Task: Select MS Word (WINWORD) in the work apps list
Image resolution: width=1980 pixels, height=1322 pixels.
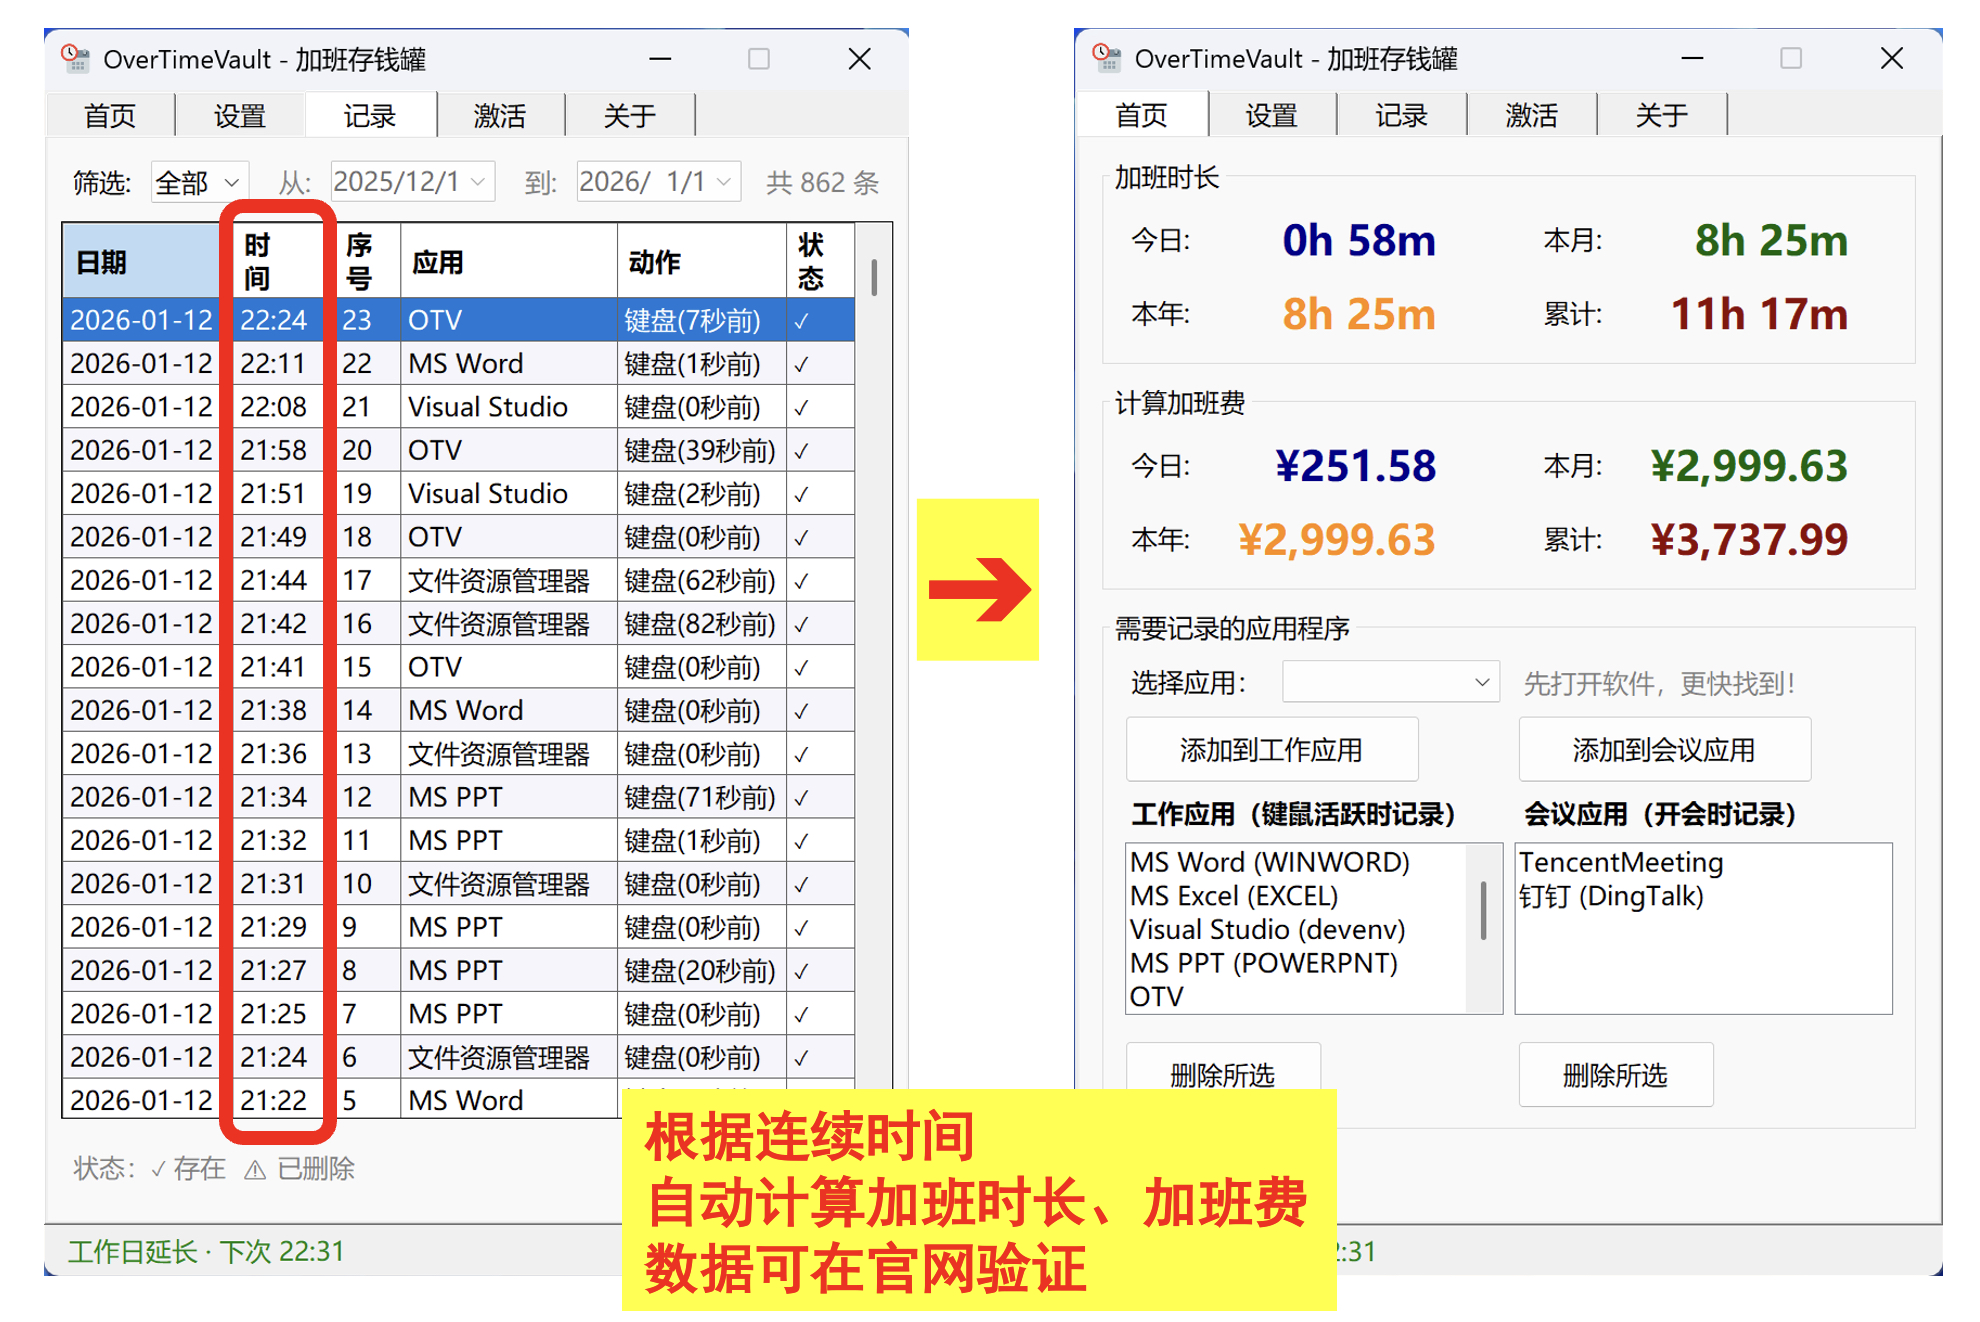Action: tap(1270, 862)
